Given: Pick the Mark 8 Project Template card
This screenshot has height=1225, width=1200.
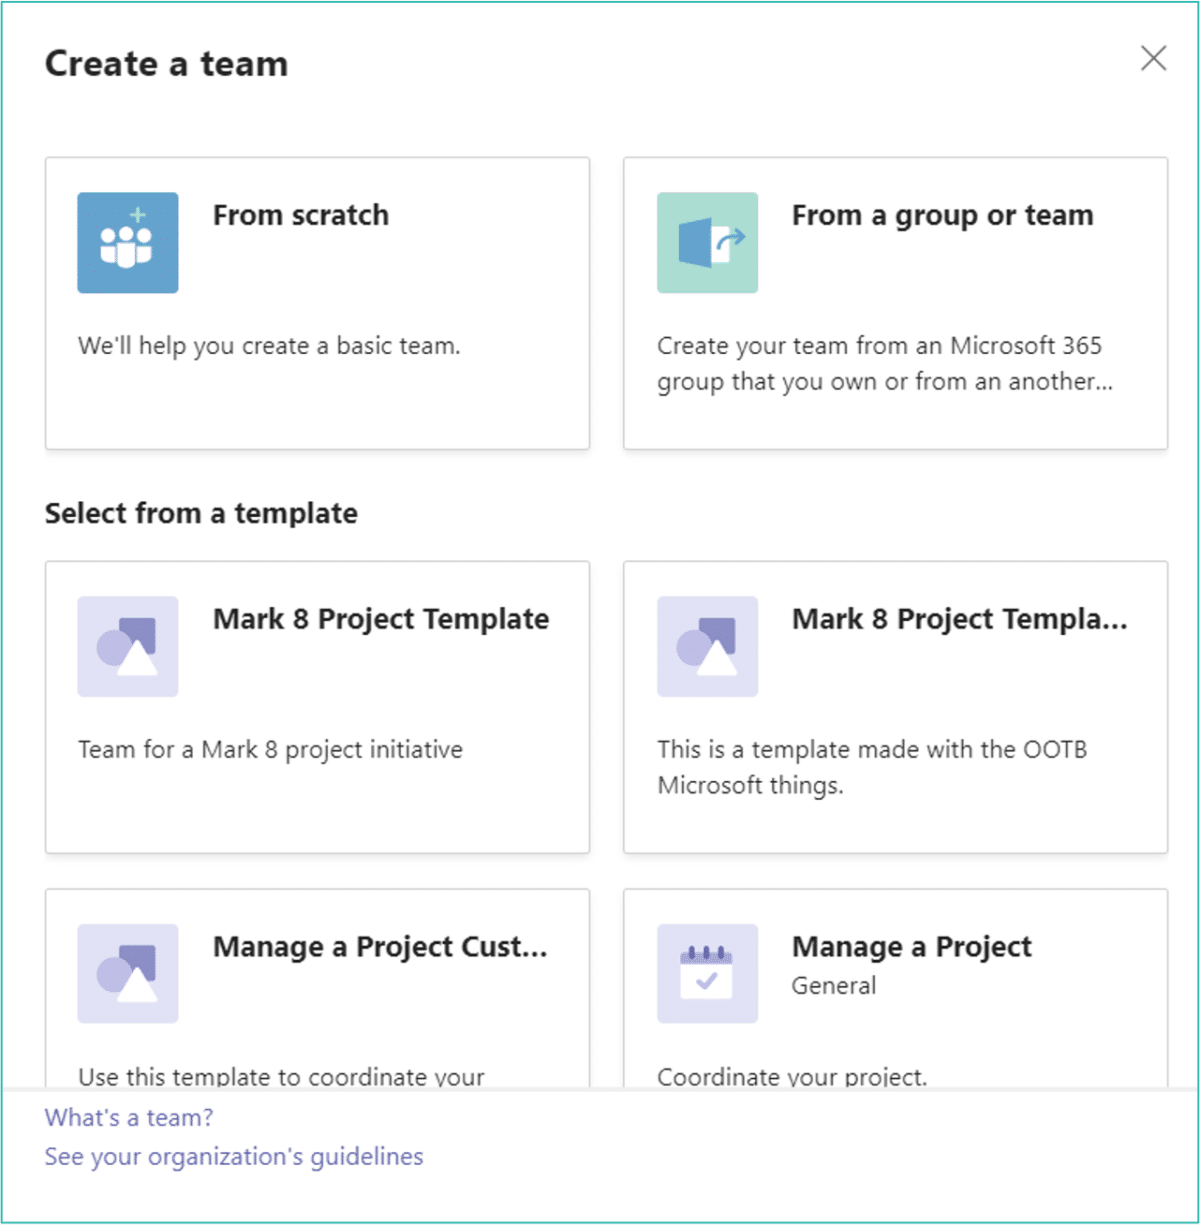Looking at the screenshot, I should coord(317,707).
